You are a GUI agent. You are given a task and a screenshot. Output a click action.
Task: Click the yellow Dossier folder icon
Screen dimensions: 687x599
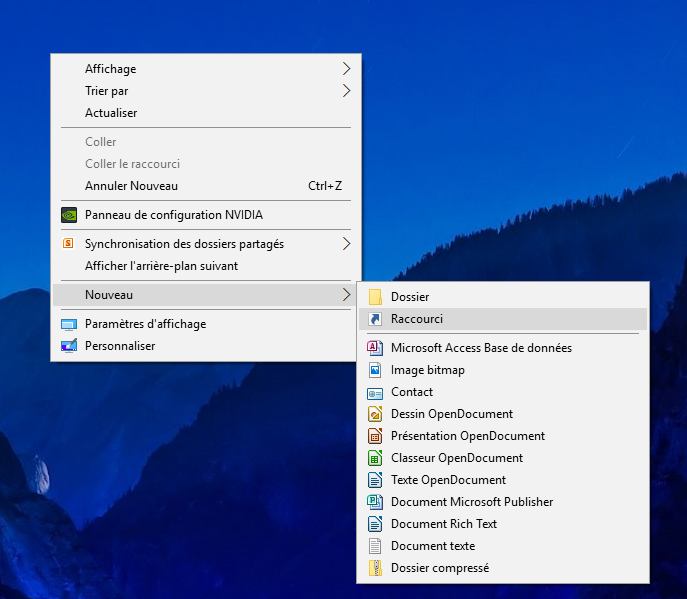(375, 297)
